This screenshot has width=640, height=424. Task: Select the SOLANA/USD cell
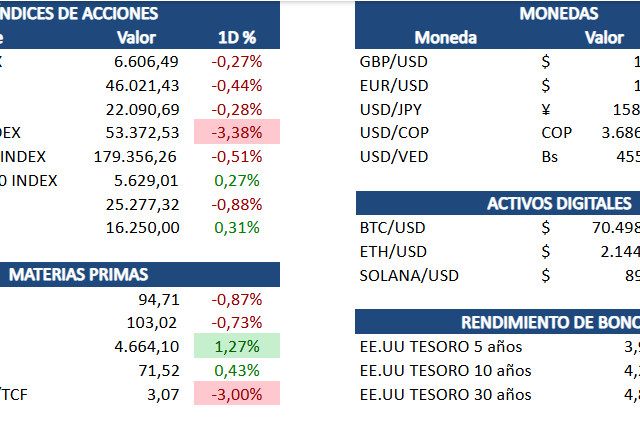click(408, 275)
